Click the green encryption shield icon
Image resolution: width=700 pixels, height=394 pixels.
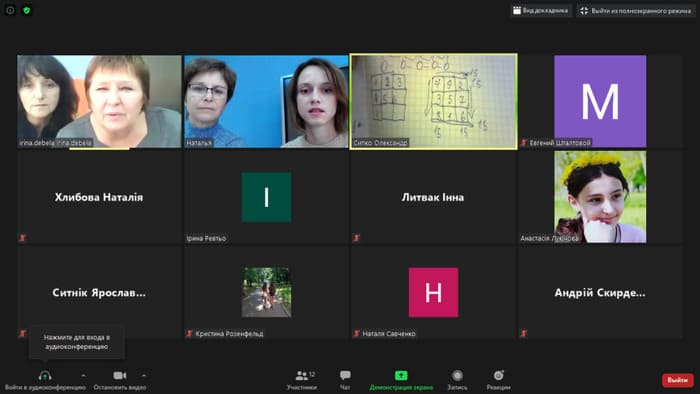click(x=27, y=10)
